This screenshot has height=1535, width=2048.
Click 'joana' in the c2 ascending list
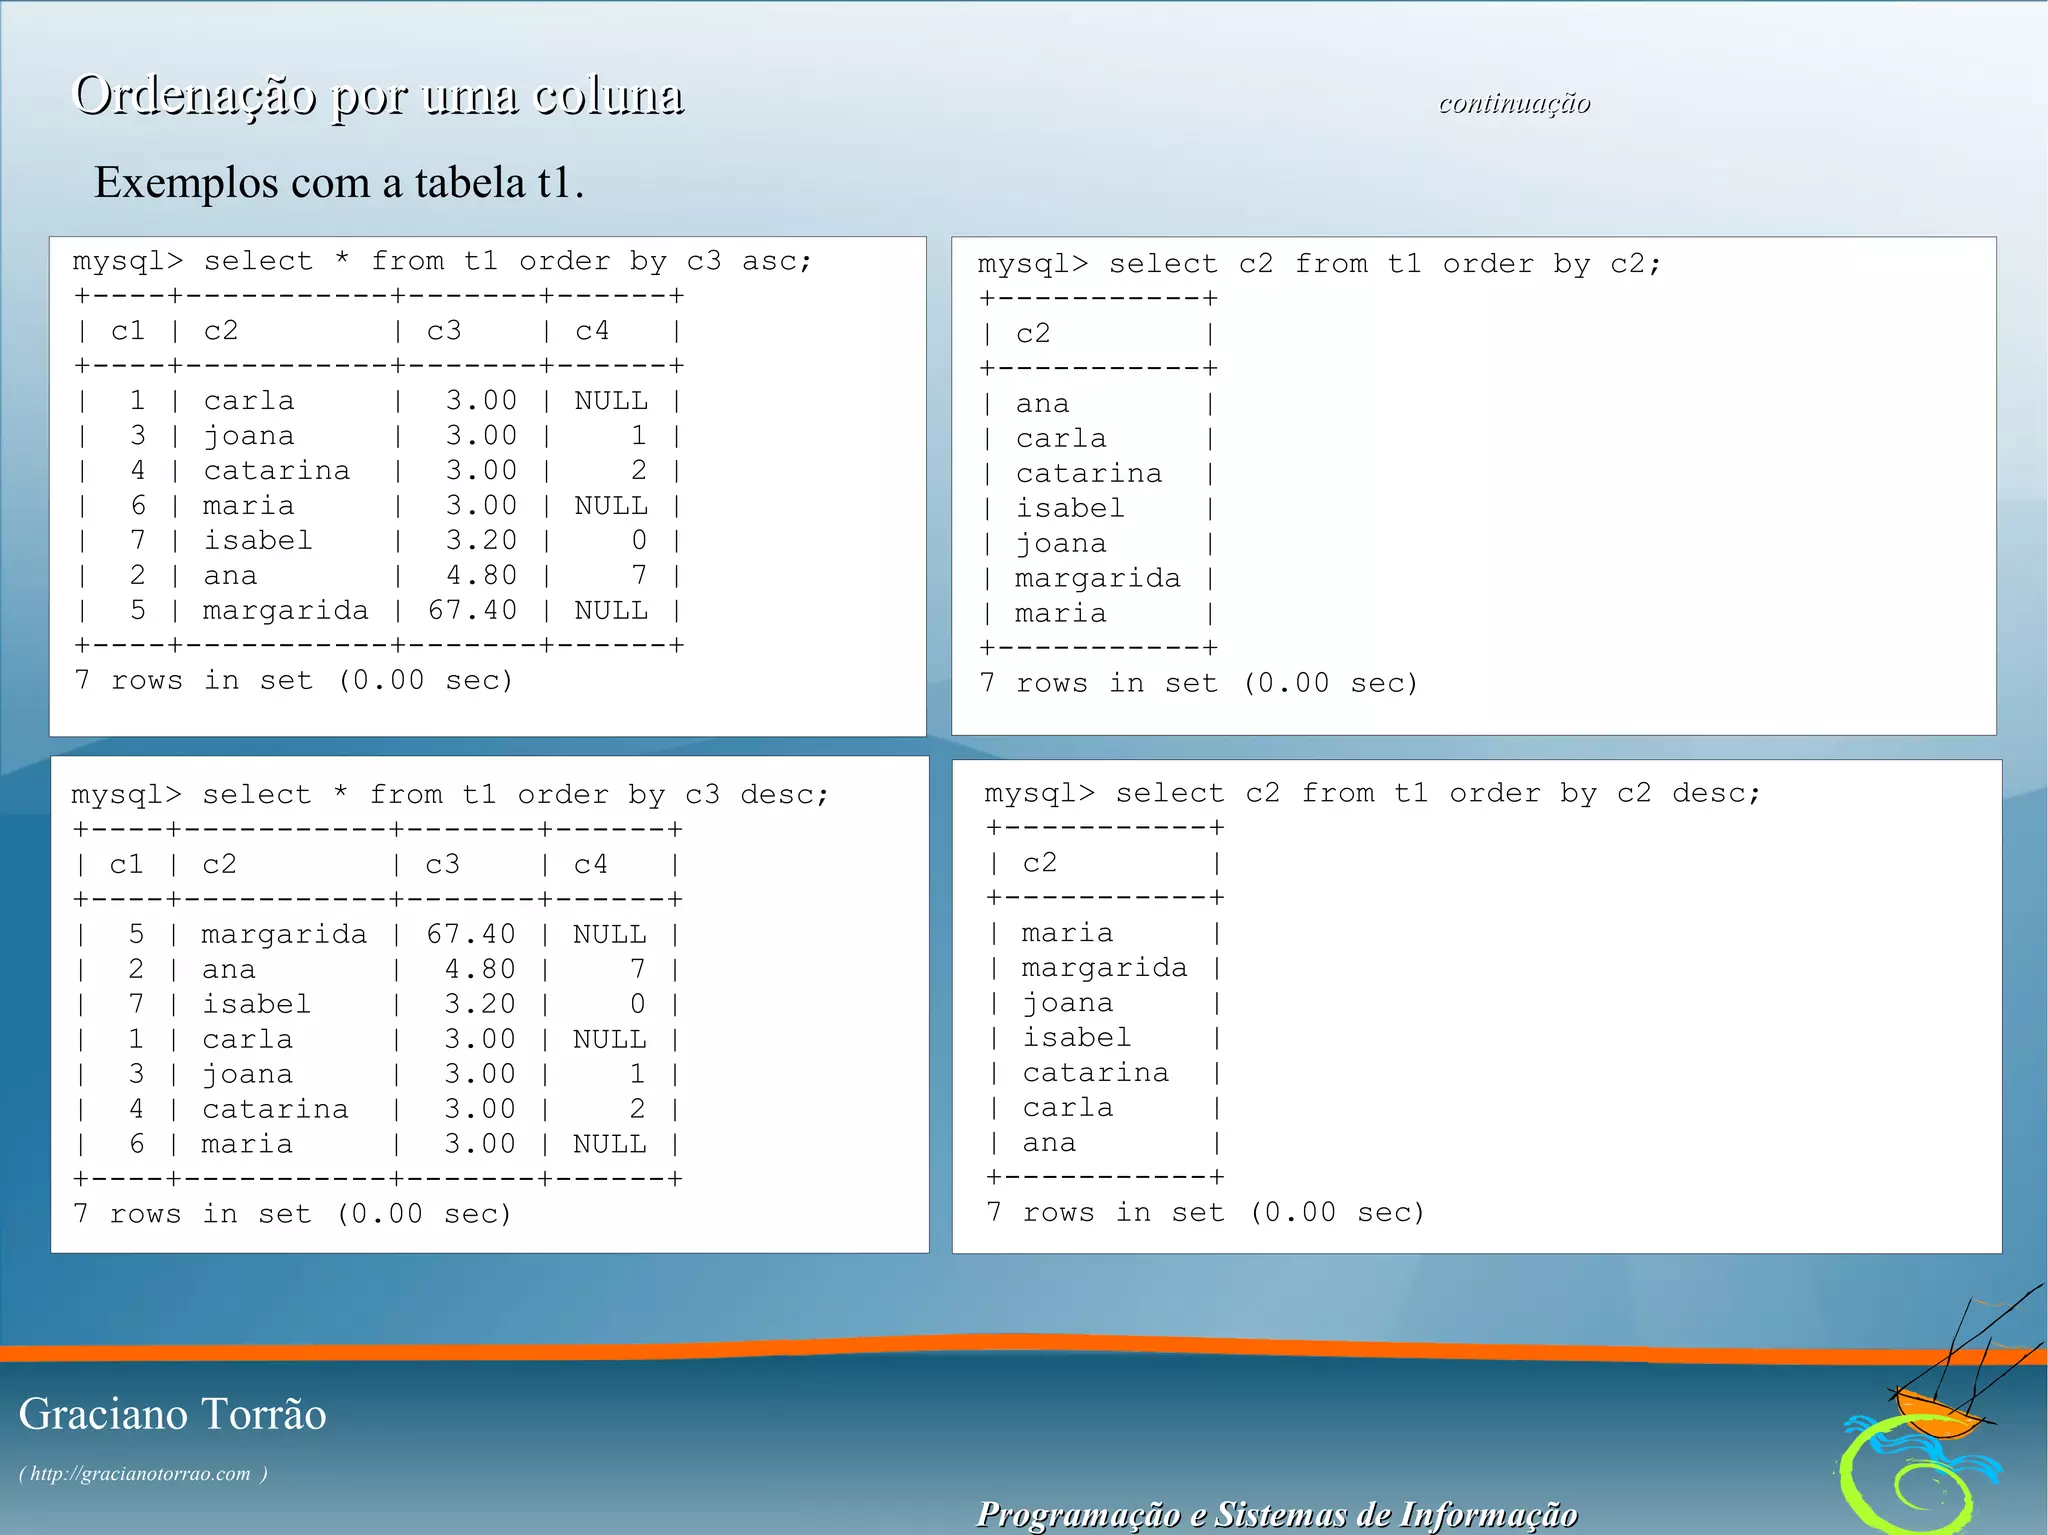(x=1061, y=544)
